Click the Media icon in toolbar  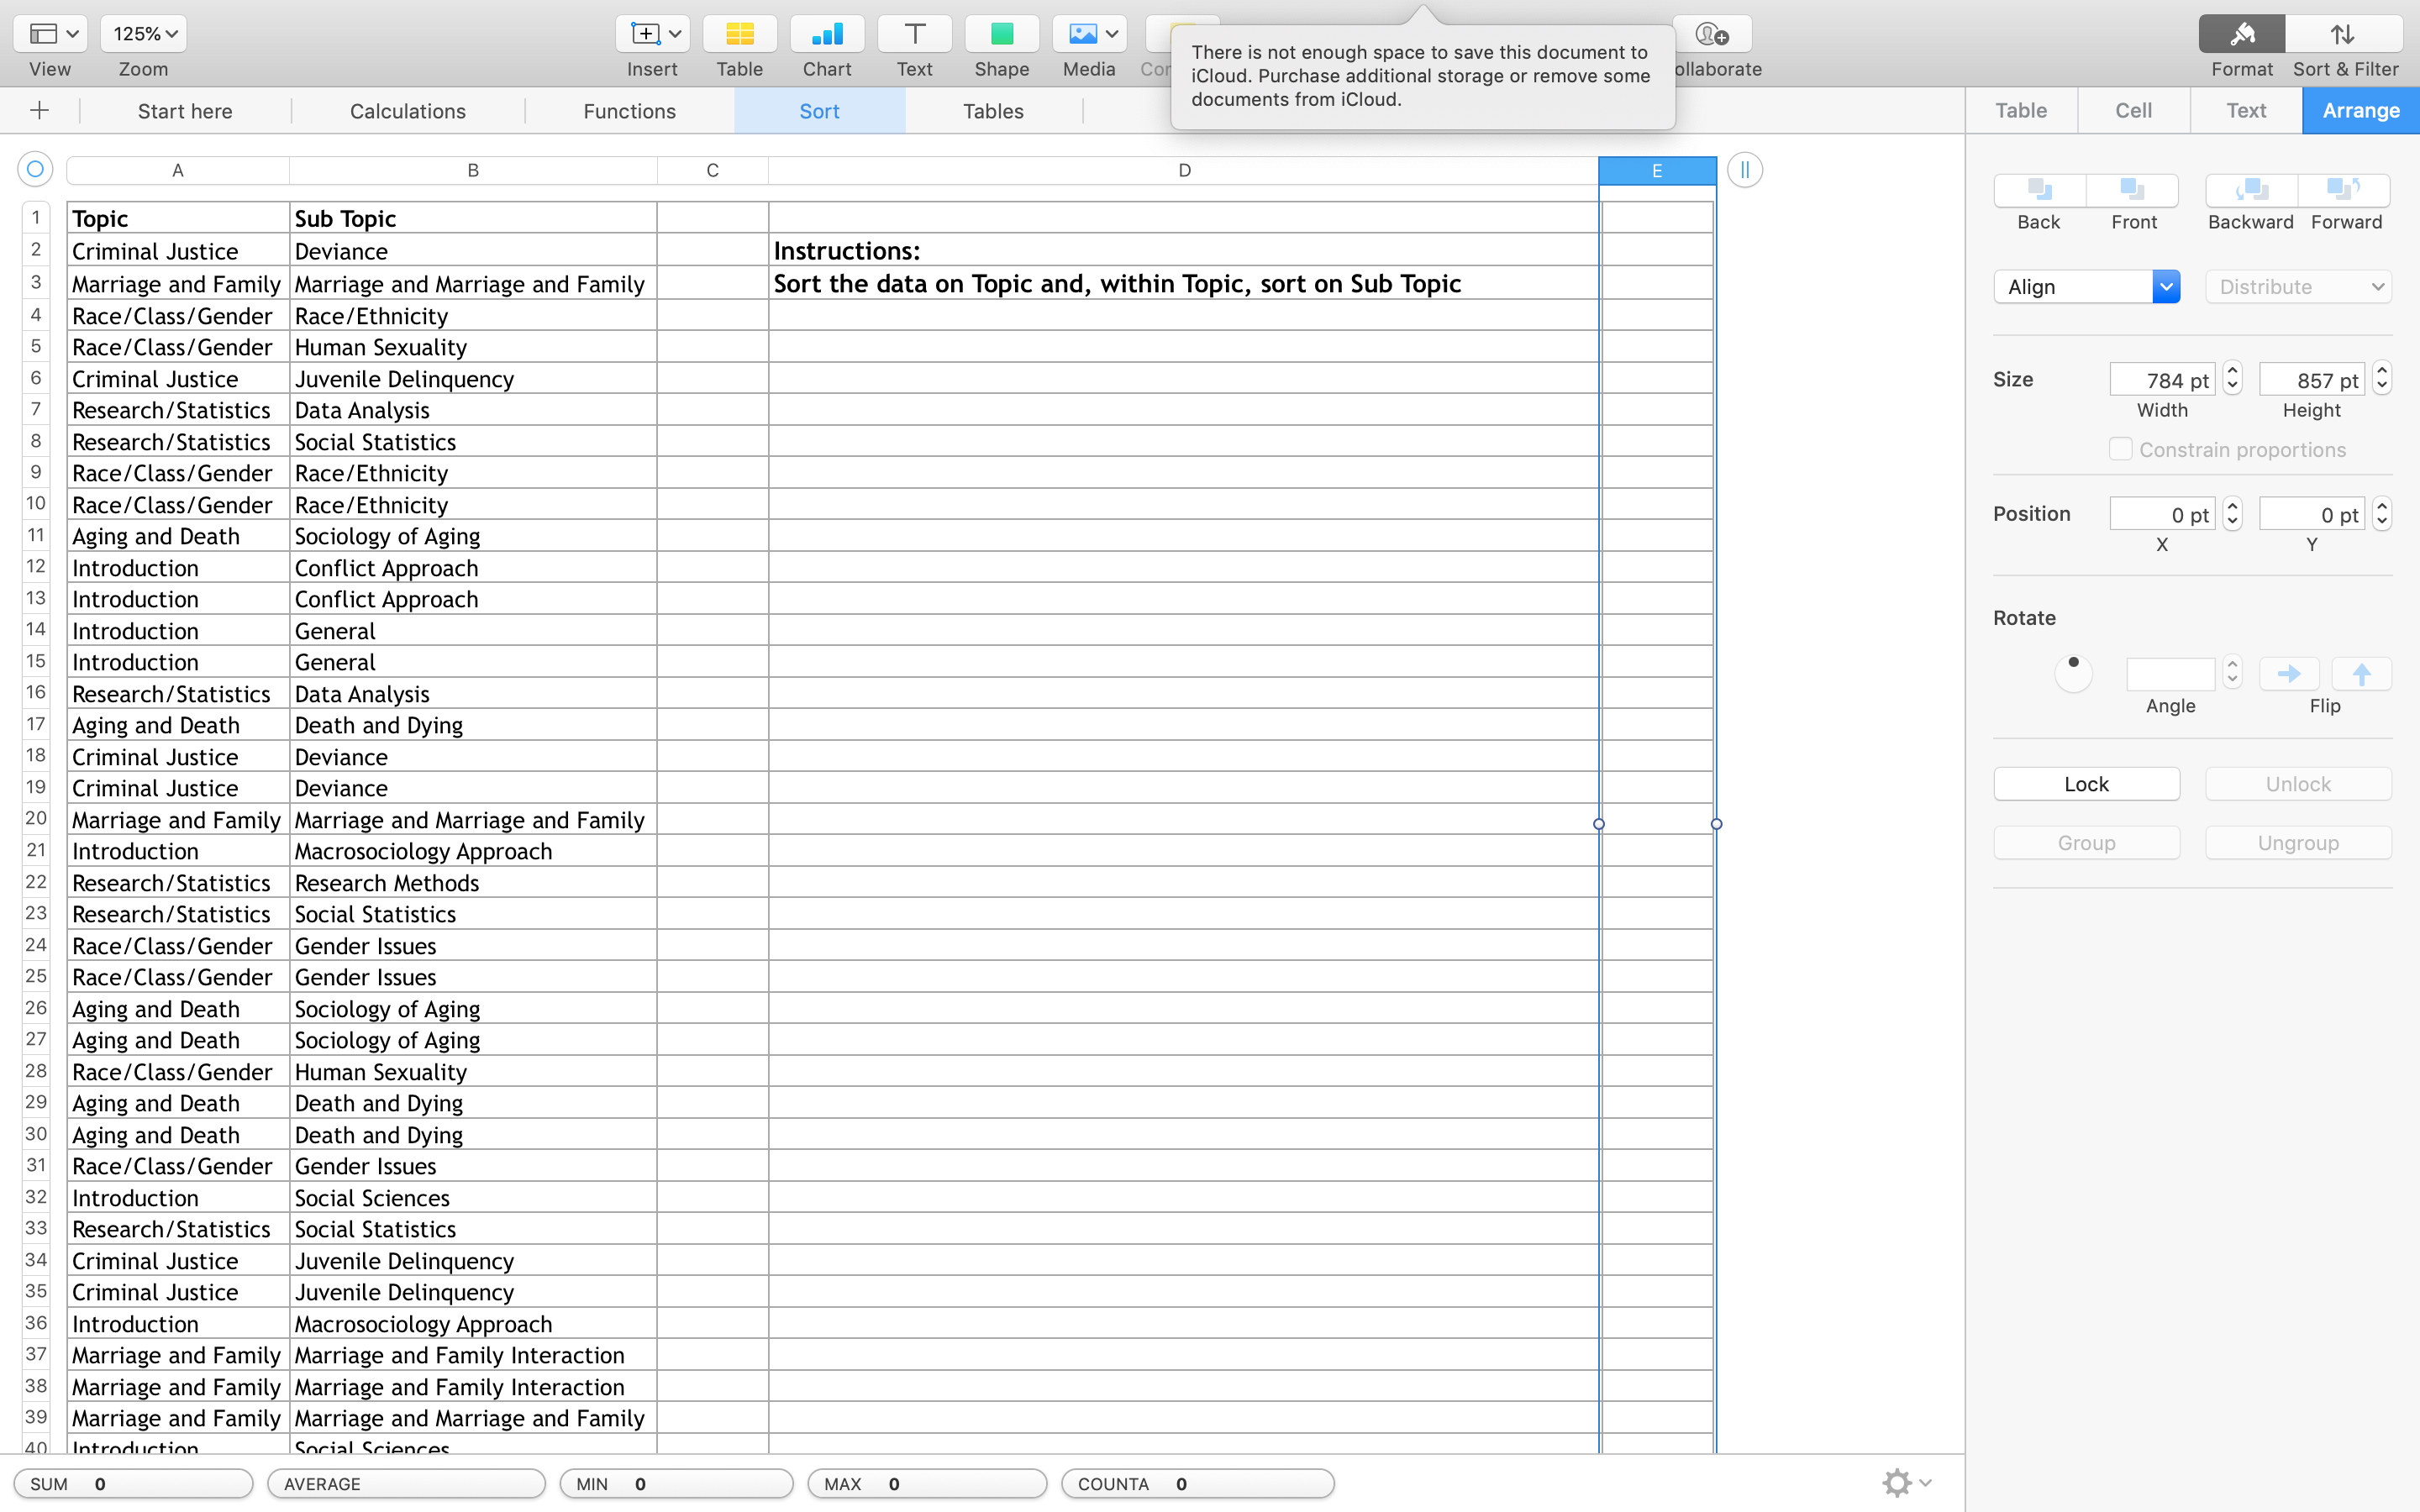tap(1089, 33)
